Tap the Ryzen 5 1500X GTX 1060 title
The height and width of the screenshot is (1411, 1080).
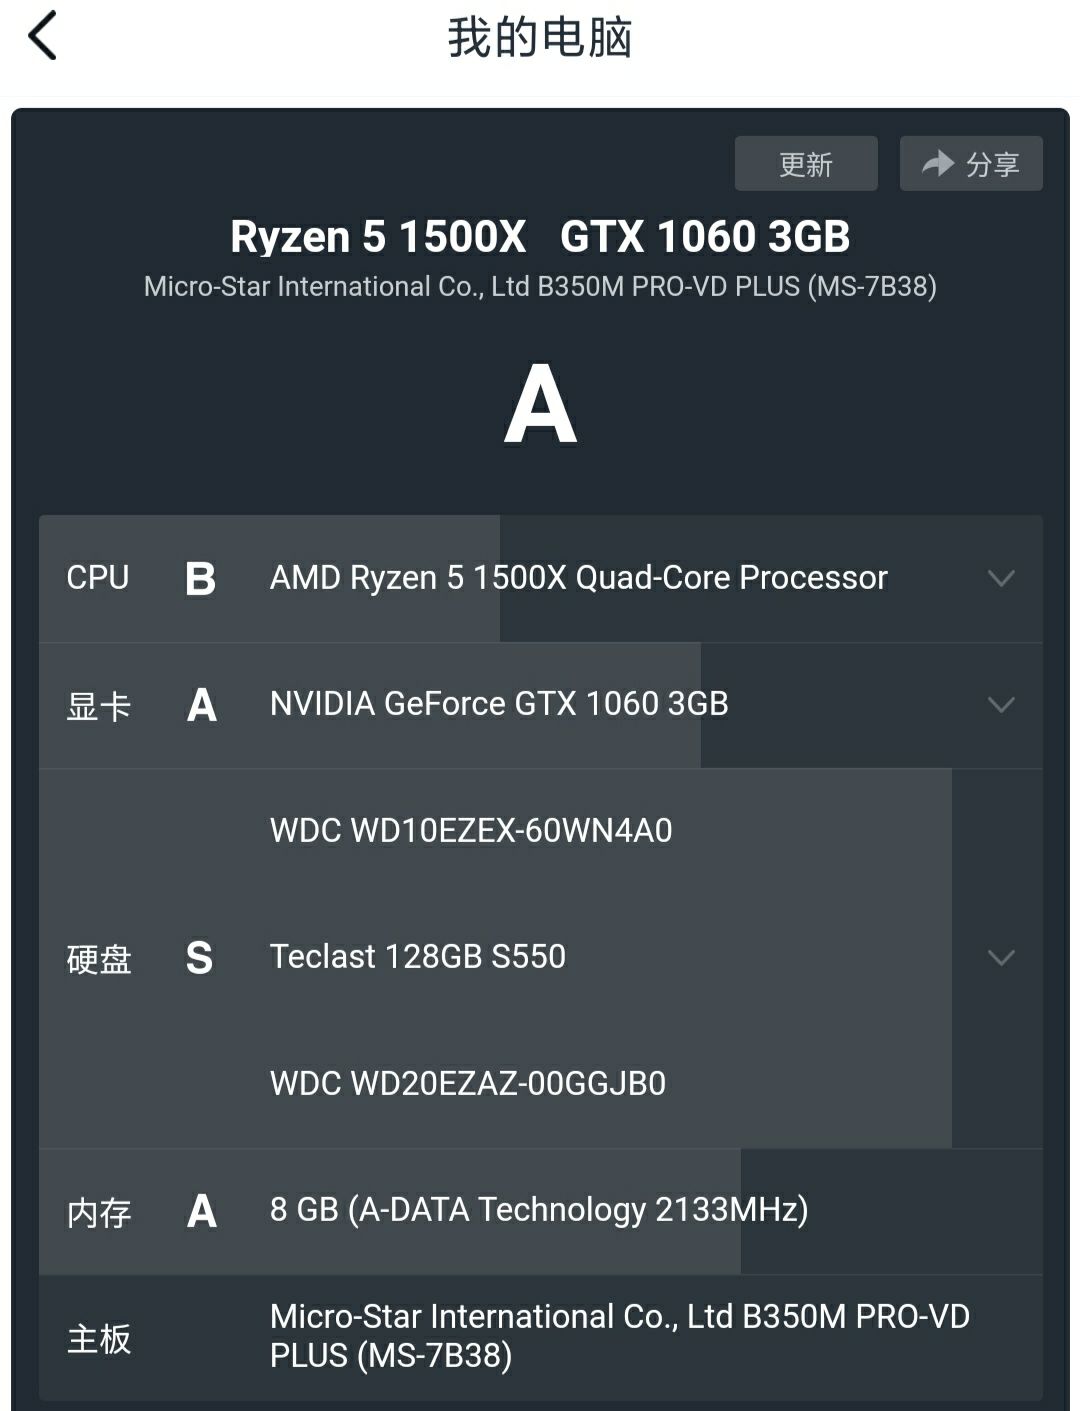tap(540, 237)
